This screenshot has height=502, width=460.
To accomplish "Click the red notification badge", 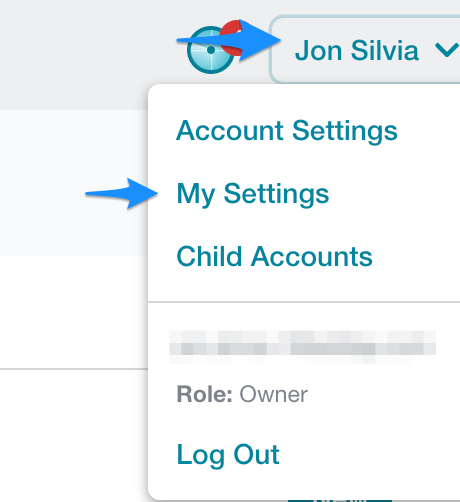I will [233, 37].
